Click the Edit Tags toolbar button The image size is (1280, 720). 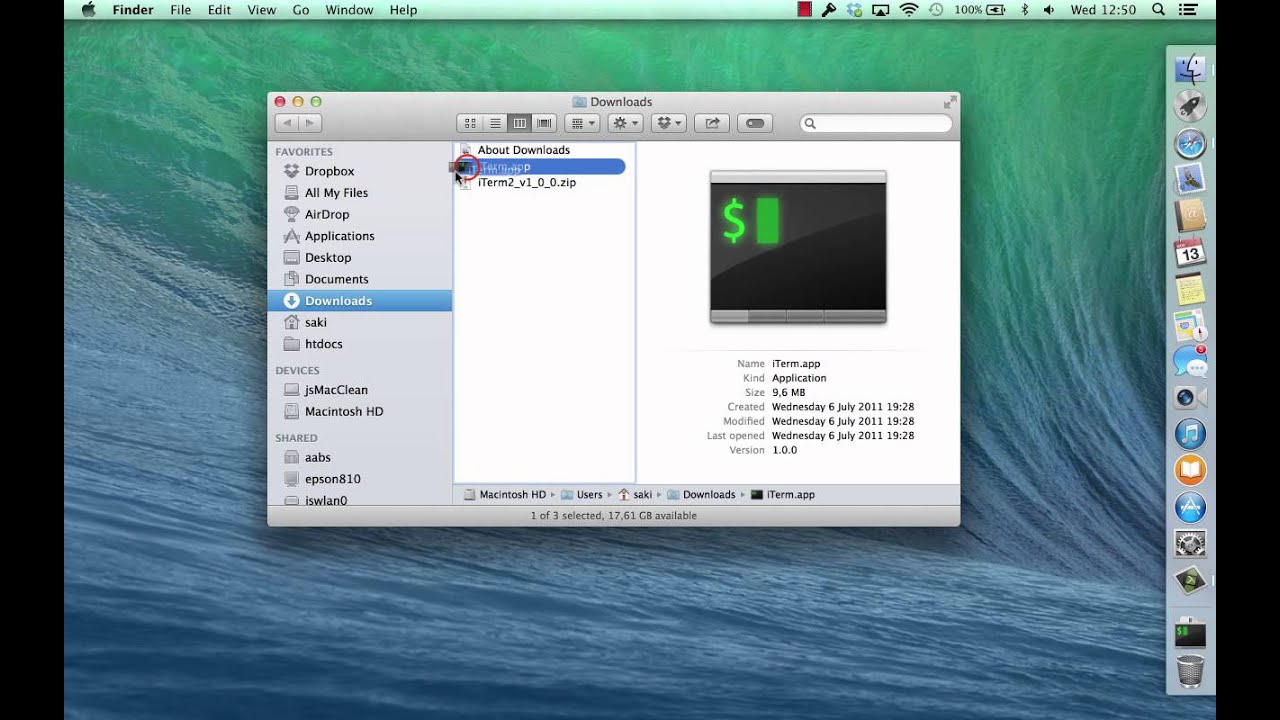tap(755, 123)
